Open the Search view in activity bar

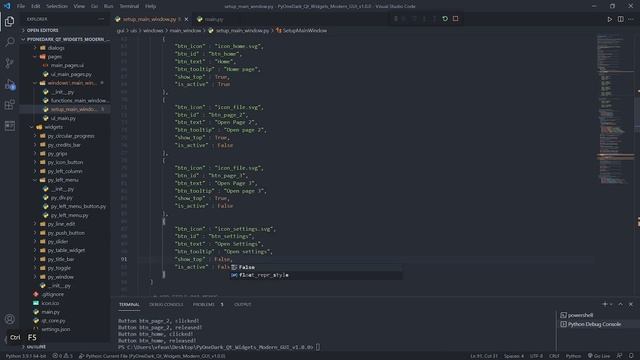(9, 42)
